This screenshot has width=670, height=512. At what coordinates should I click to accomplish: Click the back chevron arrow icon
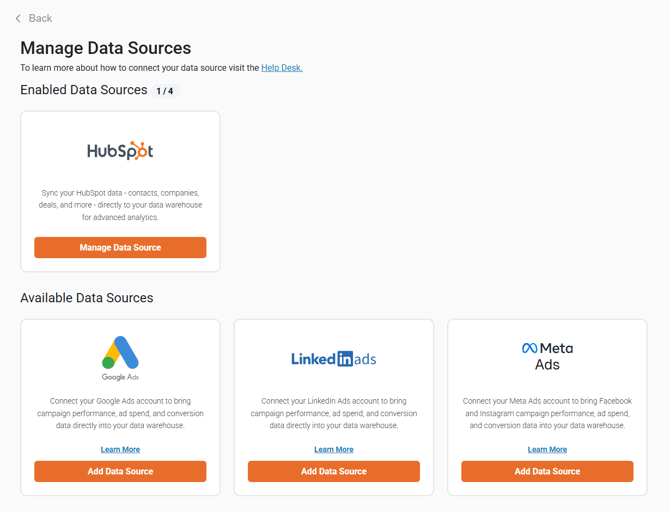pyautogui.click(x=18, y=18)
